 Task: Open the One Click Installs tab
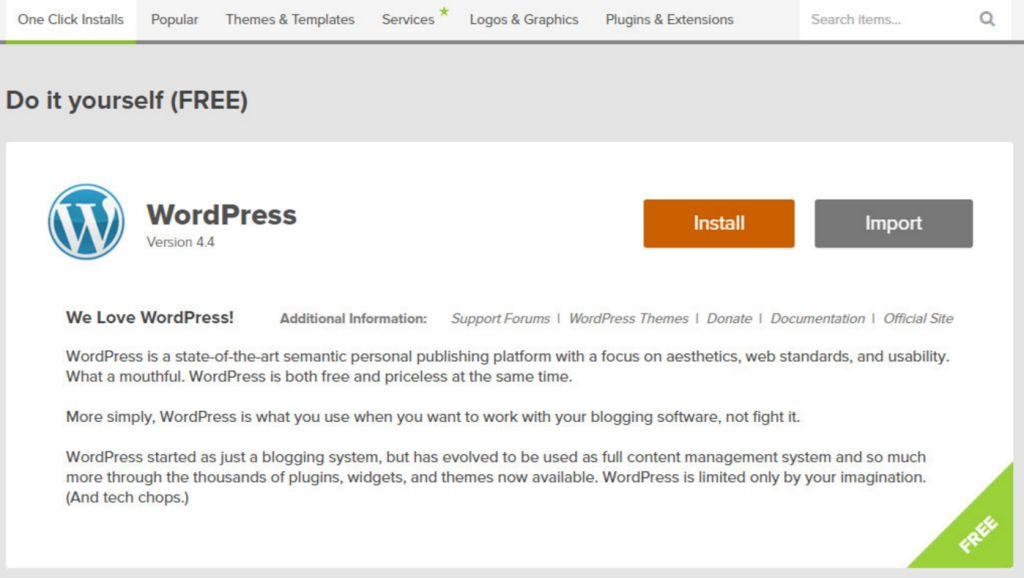[70, 19]
